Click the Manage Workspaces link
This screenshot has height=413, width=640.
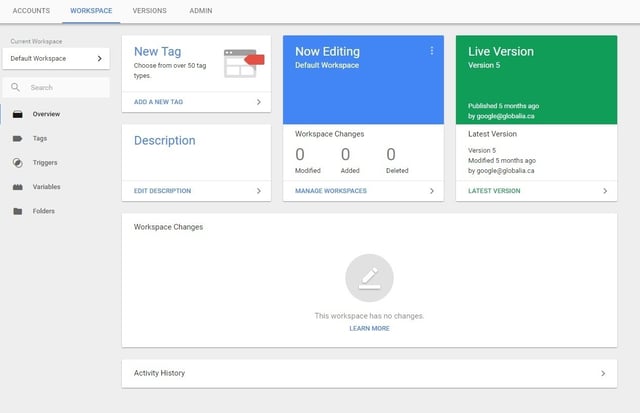(x=331, y=191)
